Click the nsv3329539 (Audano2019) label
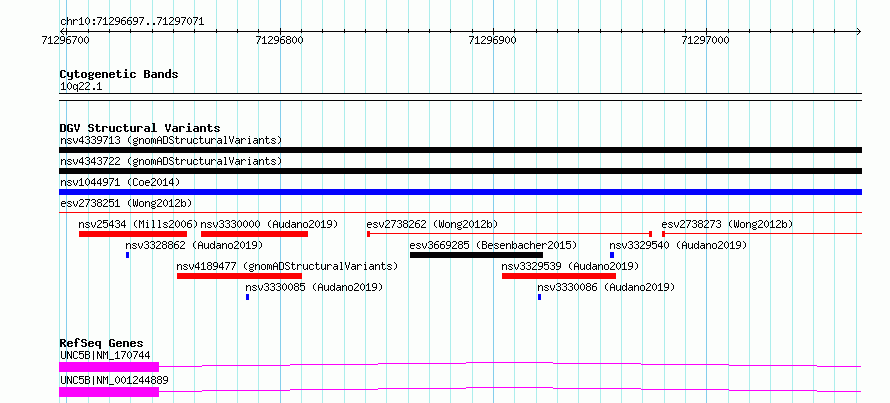Image resolution: width=890 pixels, height=403 pixels. pos(570,266)
